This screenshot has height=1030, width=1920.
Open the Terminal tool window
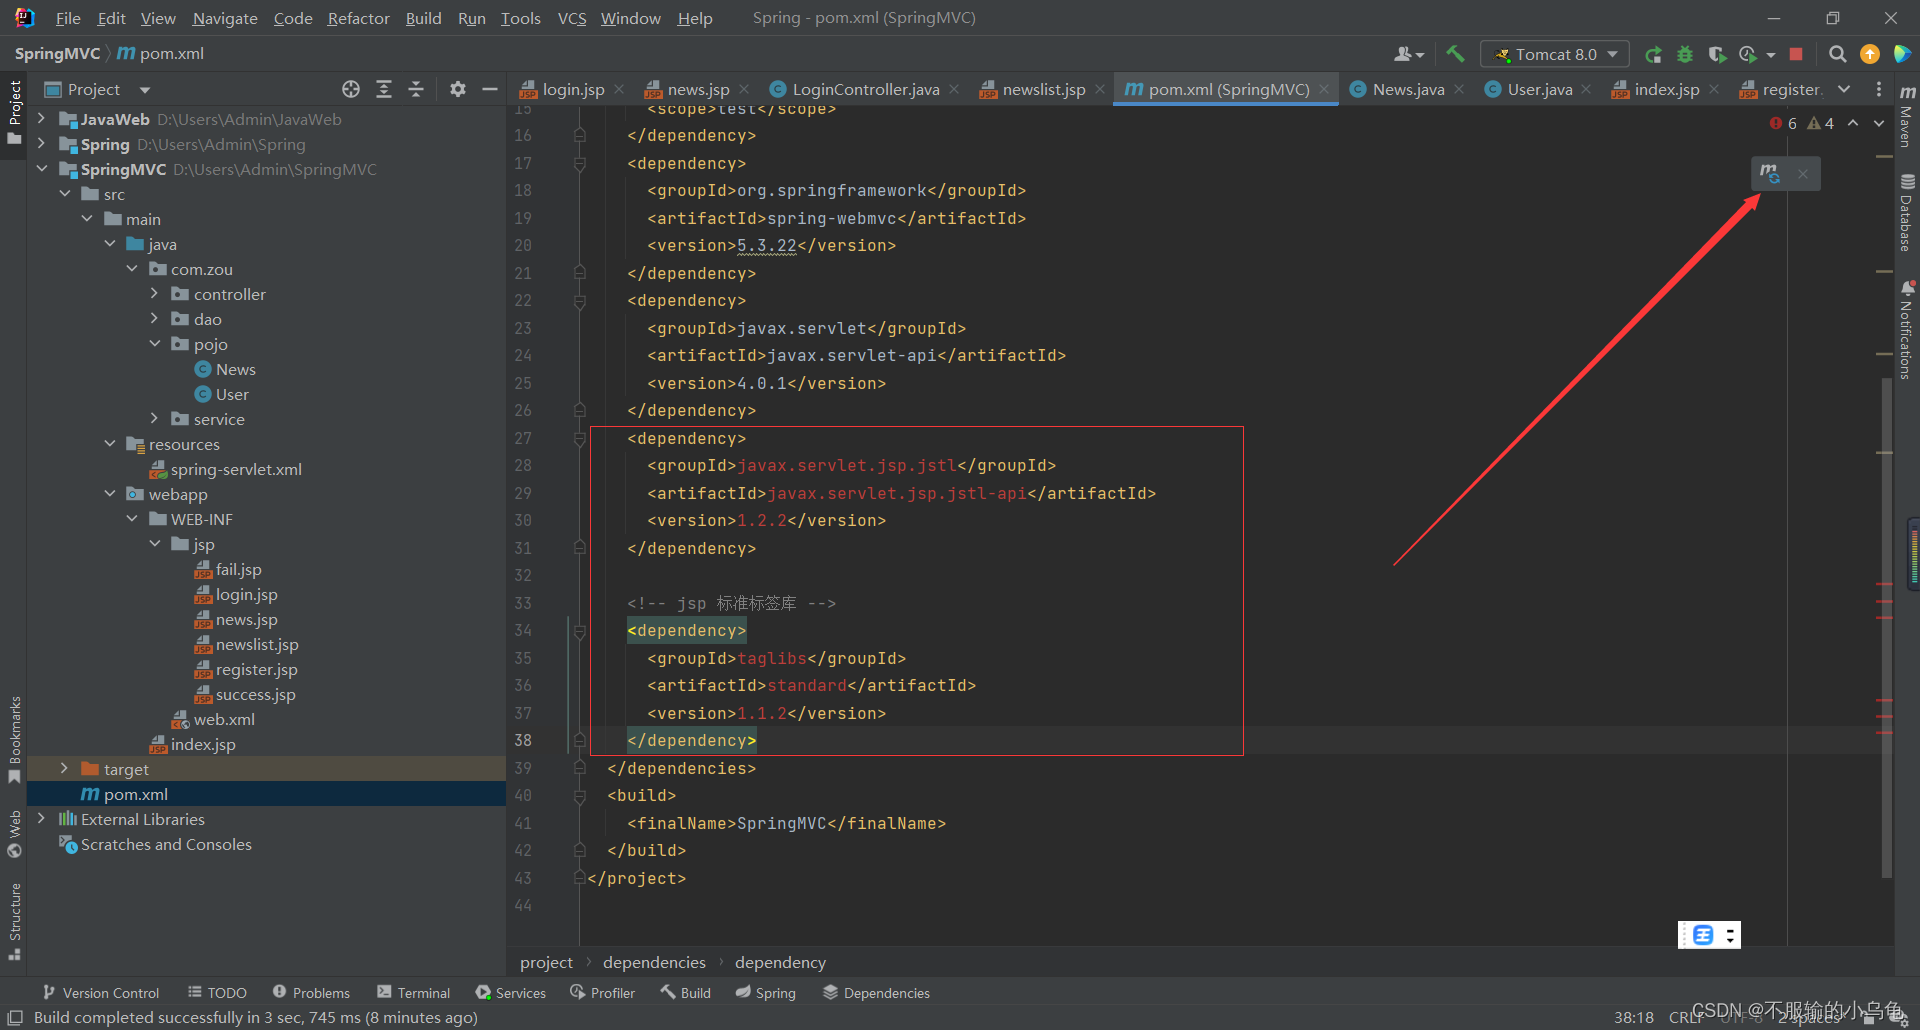pyautogui.click(x=414, y=992)
